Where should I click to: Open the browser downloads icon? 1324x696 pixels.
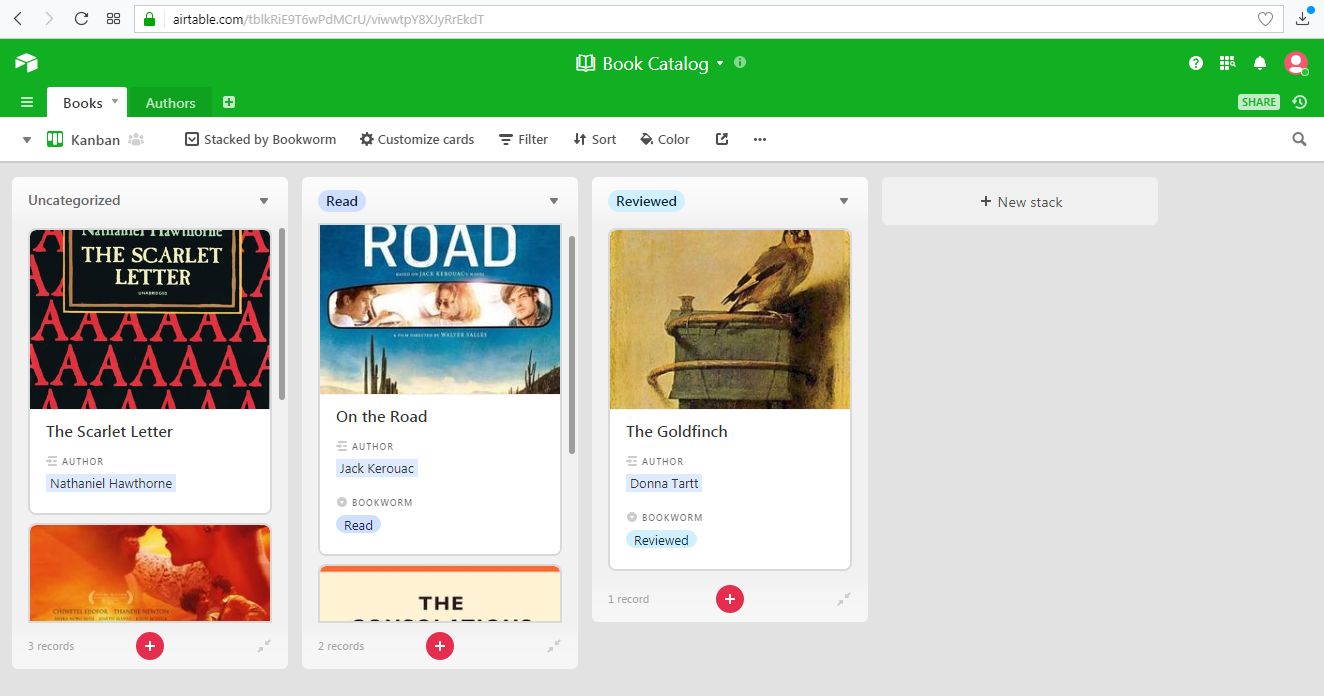point(1303,18)
